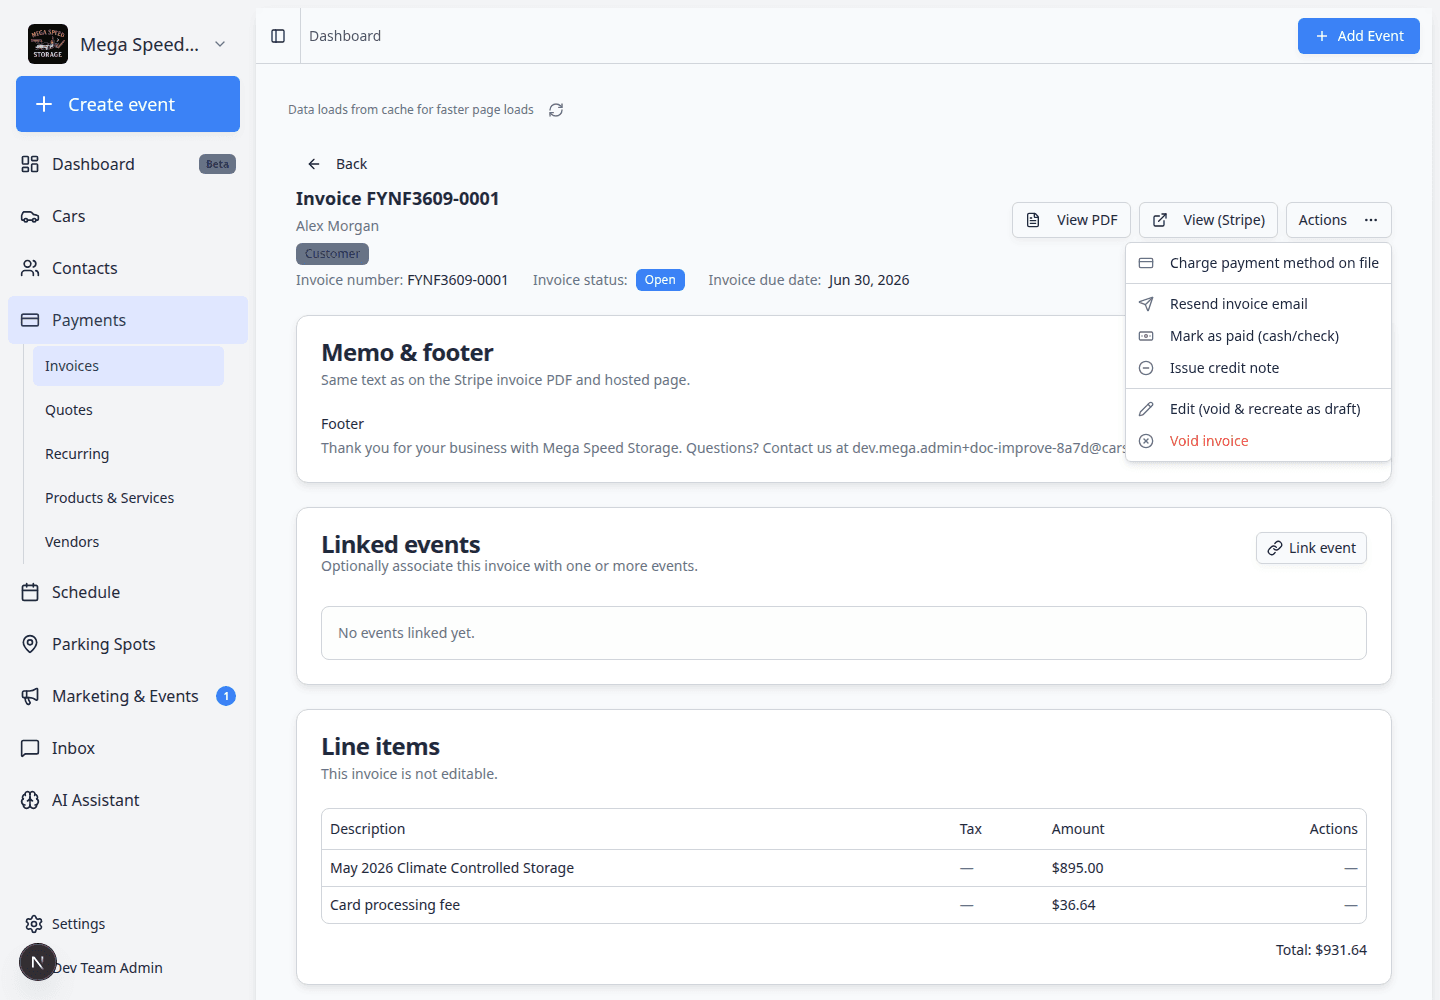The image size is (1440, 1000).
Task: Open the Dashboard sidebar icon
Action: 30,164
